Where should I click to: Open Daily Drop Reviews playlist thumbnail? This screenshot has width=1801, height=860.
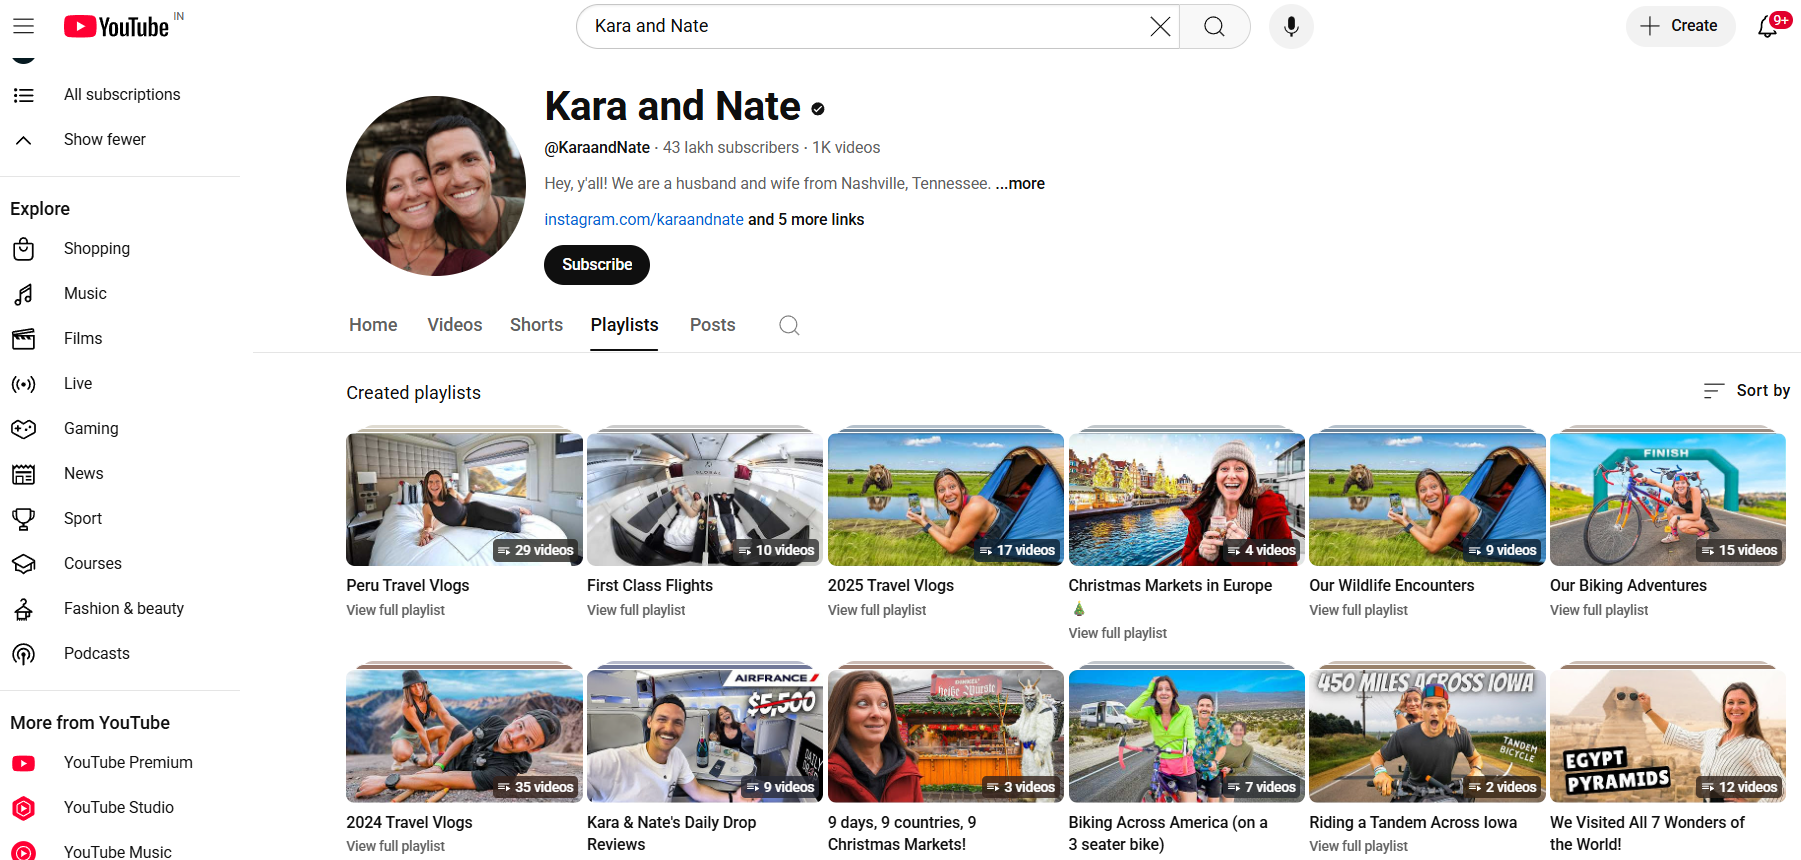click(x=705, y=736)
